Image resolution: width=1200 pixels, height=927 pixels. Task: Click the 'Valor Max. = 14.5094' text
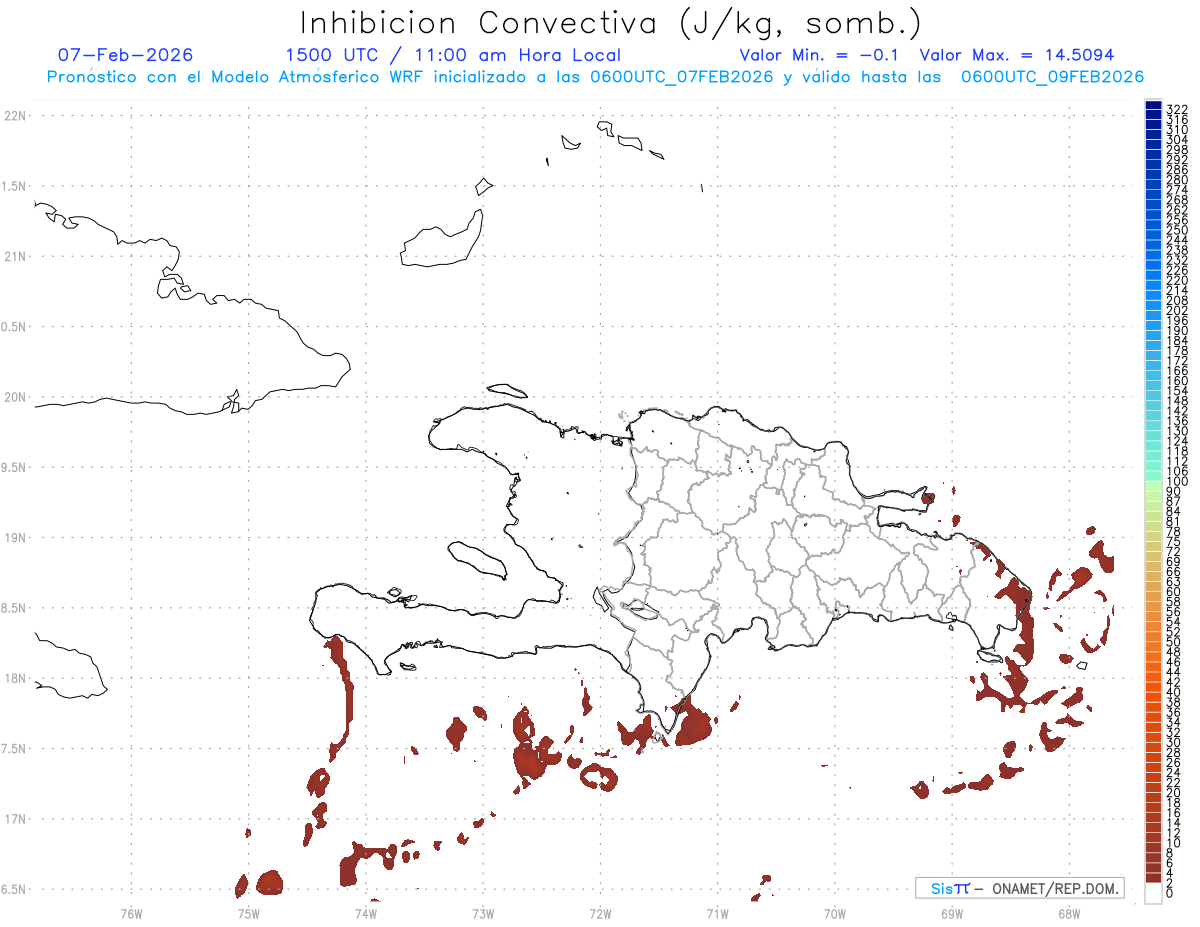[x=1017, y=55]
